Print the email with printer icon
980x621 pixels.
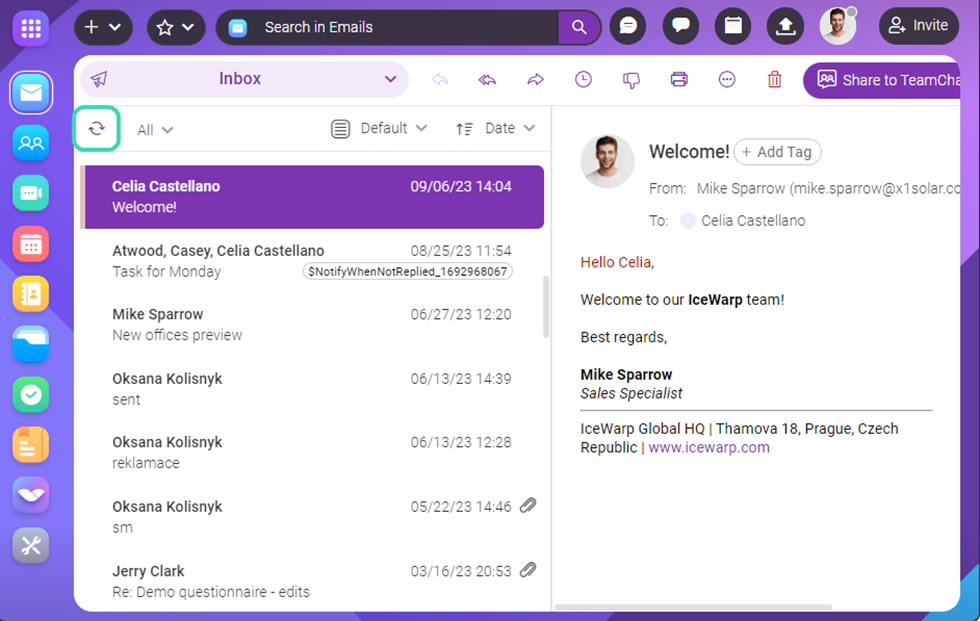point(679,79)
